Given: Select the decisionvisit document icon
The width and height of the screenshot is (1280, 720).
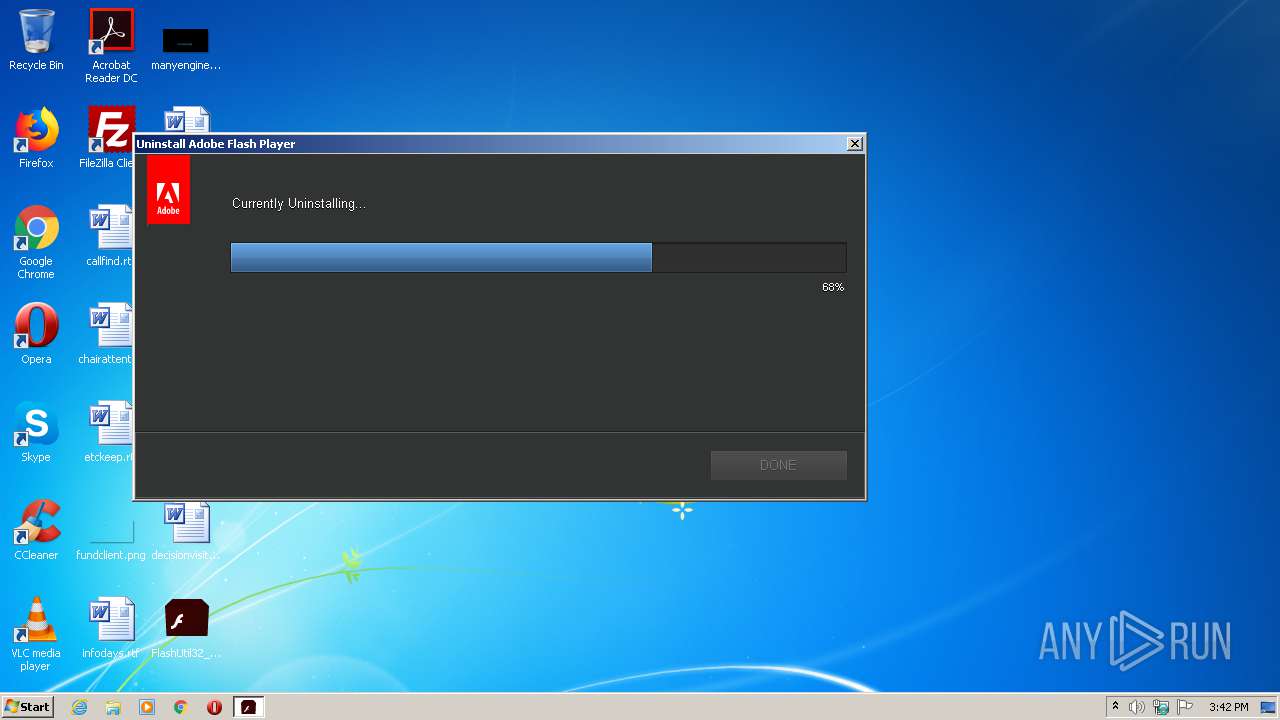Looking at the screenshot, I should pos(186,531).
